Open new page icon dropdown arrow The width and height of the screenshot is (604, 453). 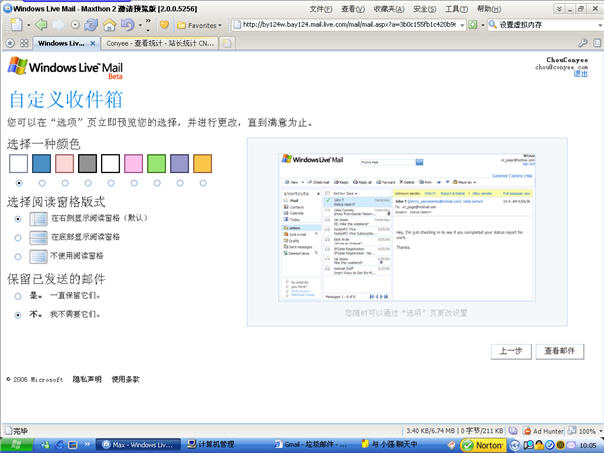pos(28,25)
